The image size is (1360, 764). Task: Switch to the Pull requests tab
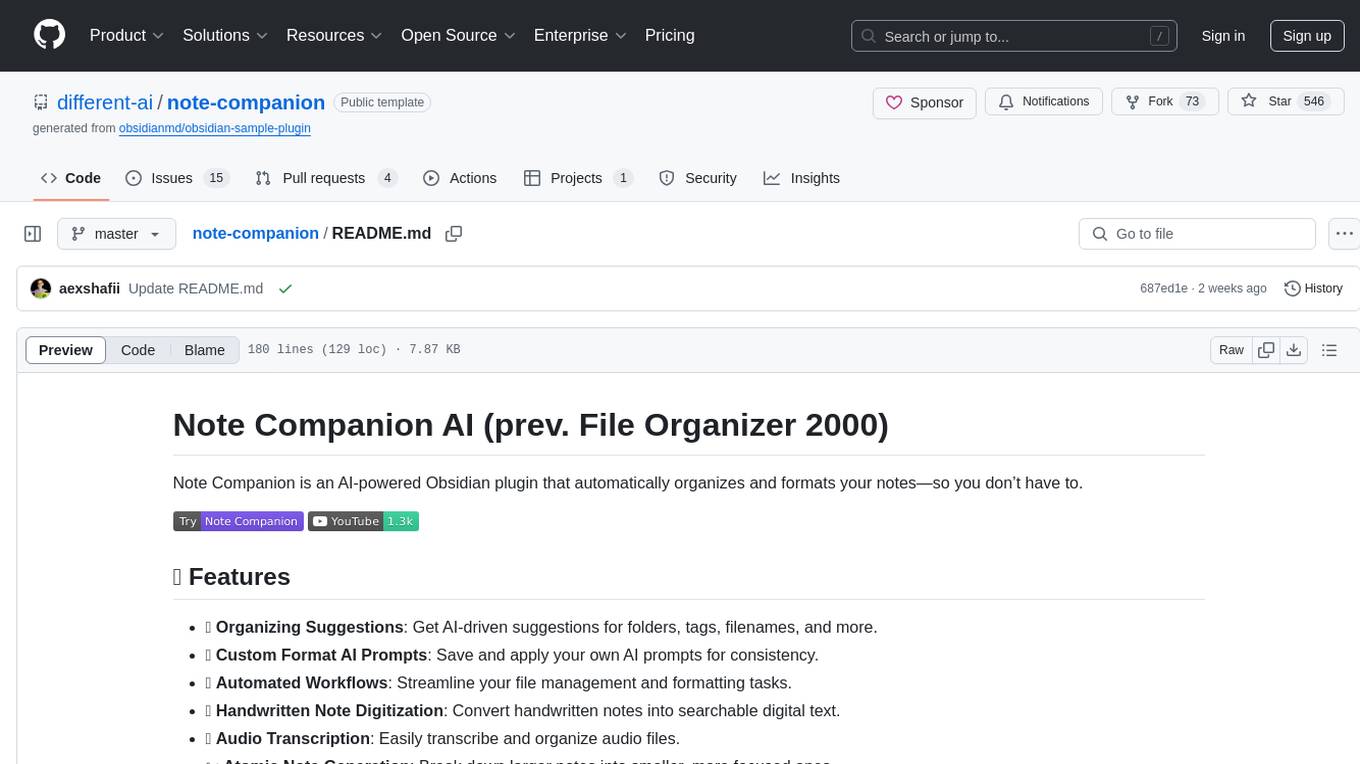click(x=326, y=178)
